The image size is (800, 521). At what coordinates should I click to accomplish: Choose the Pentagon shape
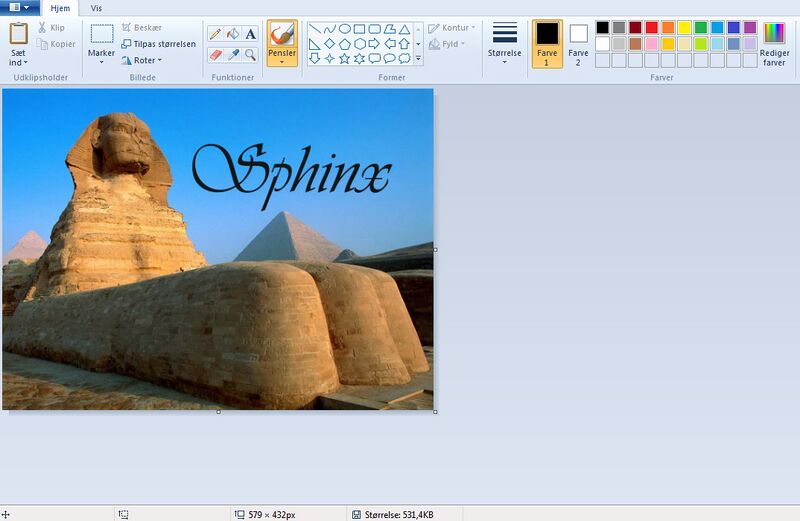tap(344, 44)
